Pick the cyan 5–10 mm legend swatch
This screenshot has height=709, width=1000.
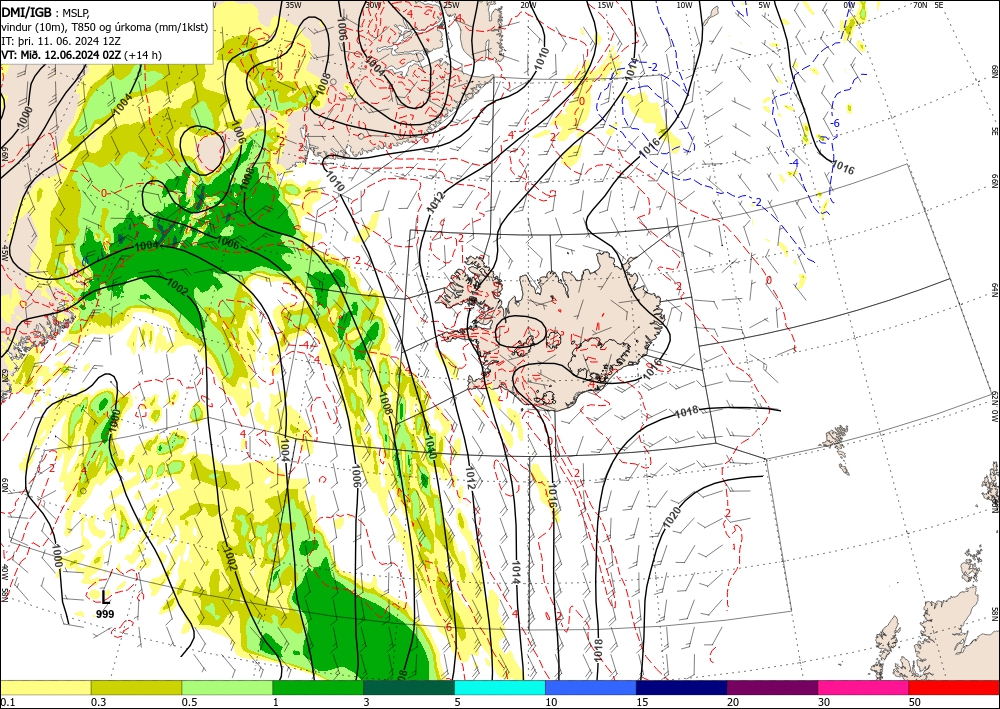pyautogui.click(x=500, y=687)
